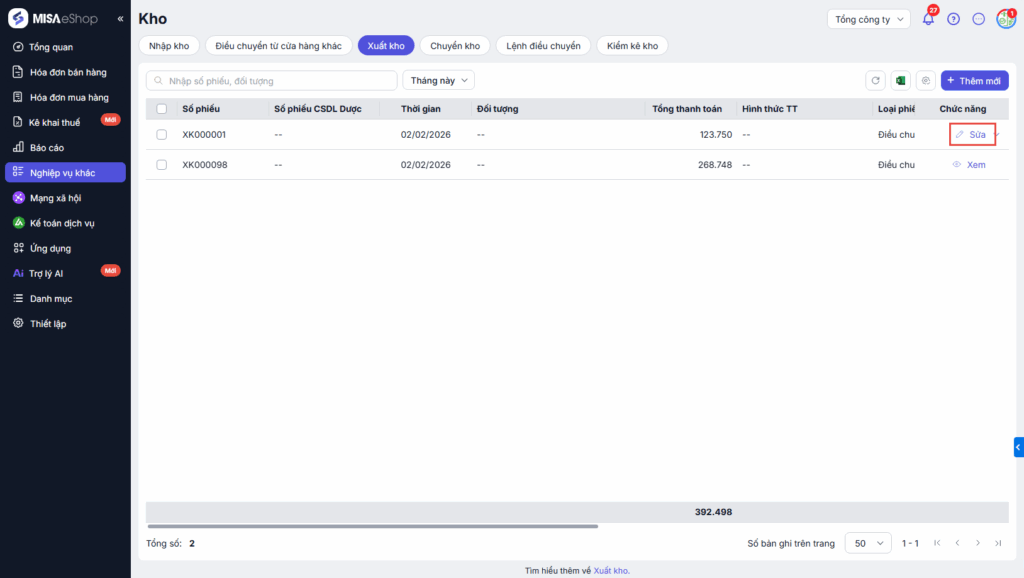Click the horizontal table scrollbar
Image resolution: width=1024 pixels, height=578 pixels.
click(x=372, y=526)
